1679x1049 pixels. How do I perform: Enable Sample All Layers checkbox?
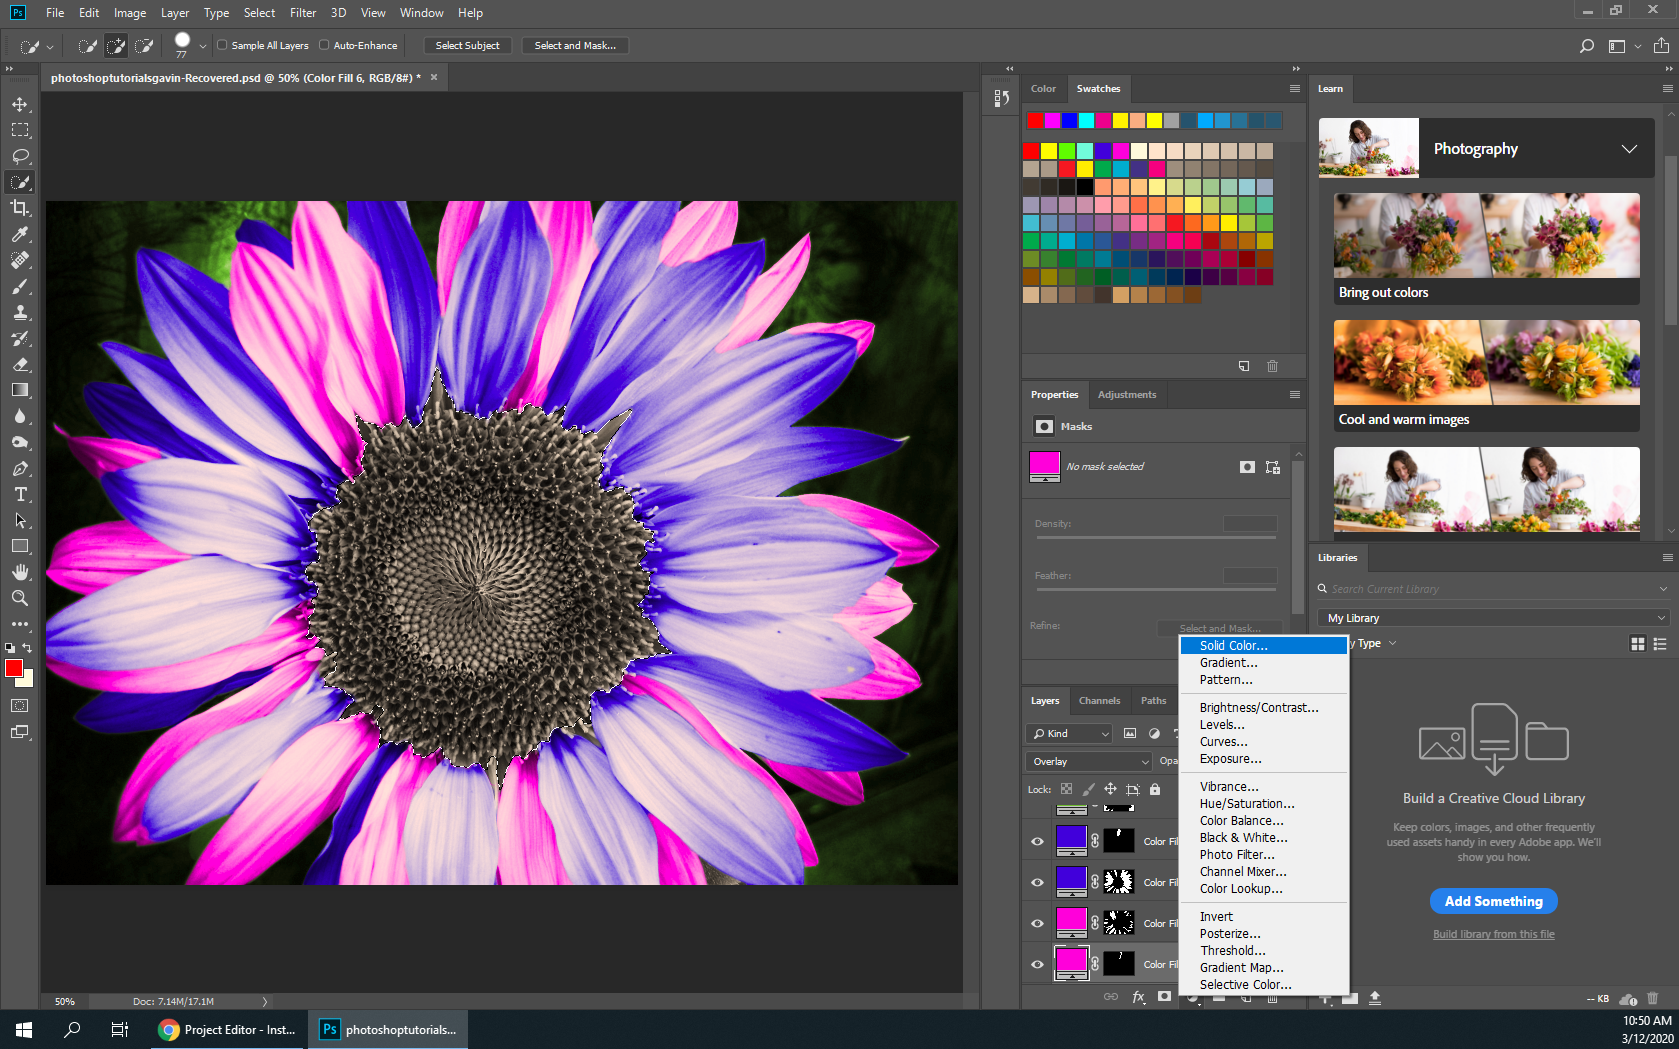point(222,45)
